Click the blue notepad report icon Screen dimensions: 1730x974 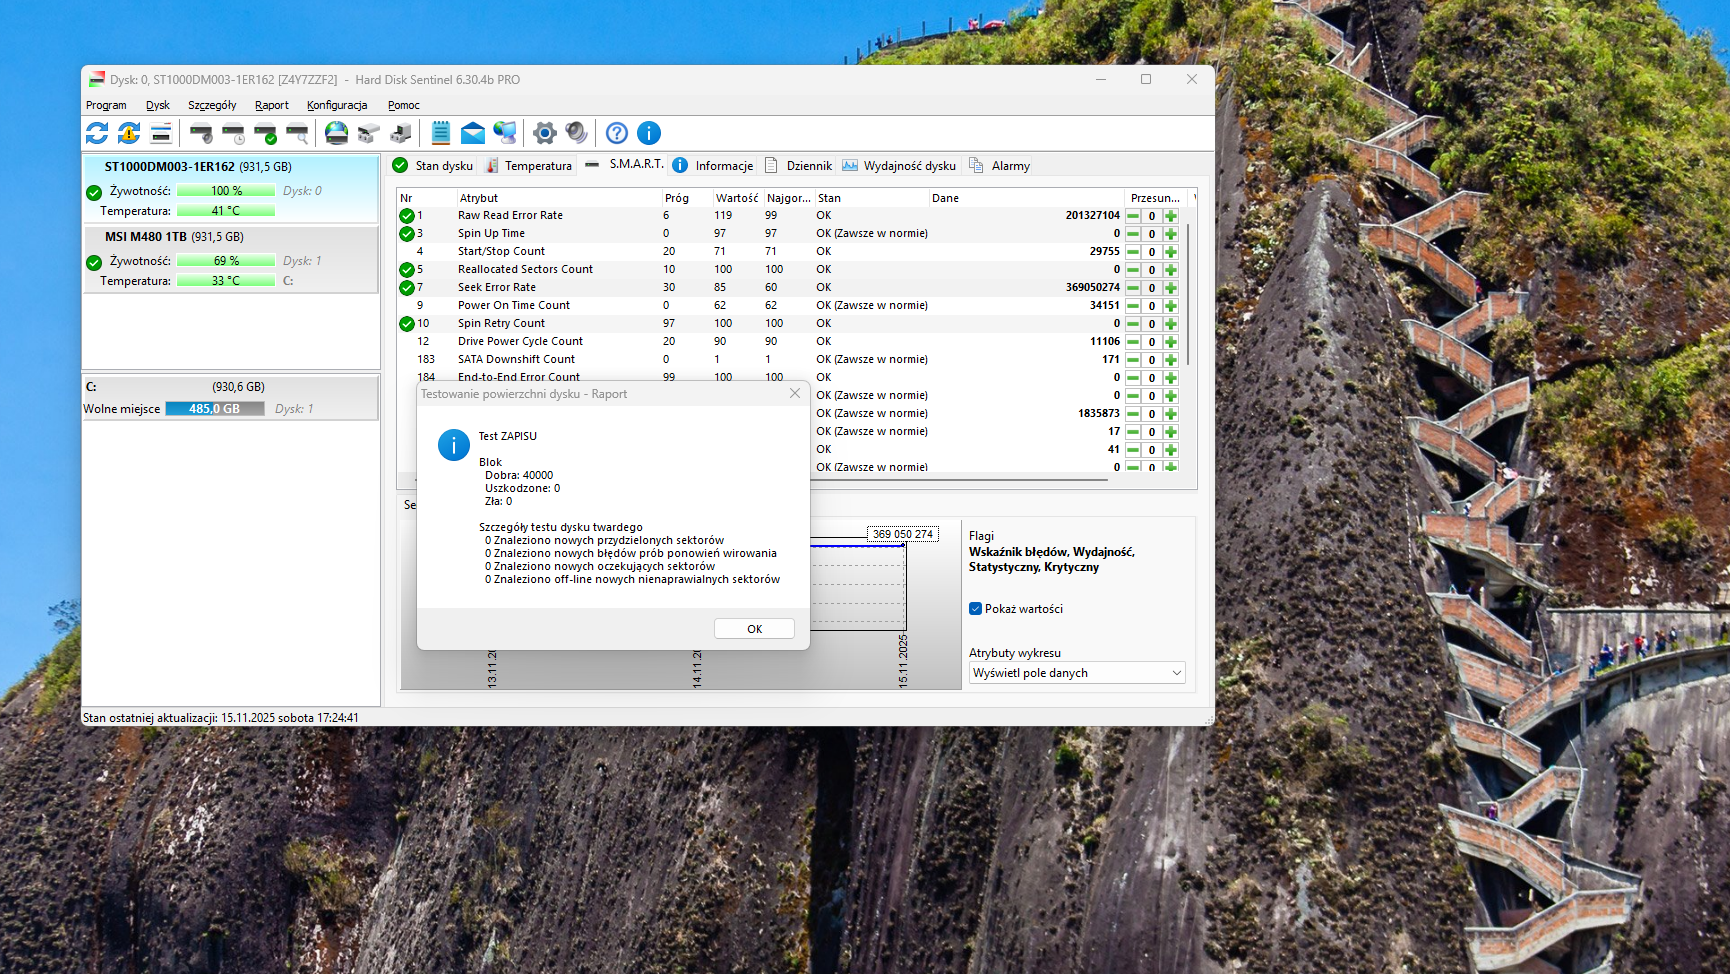coord(440,133)
